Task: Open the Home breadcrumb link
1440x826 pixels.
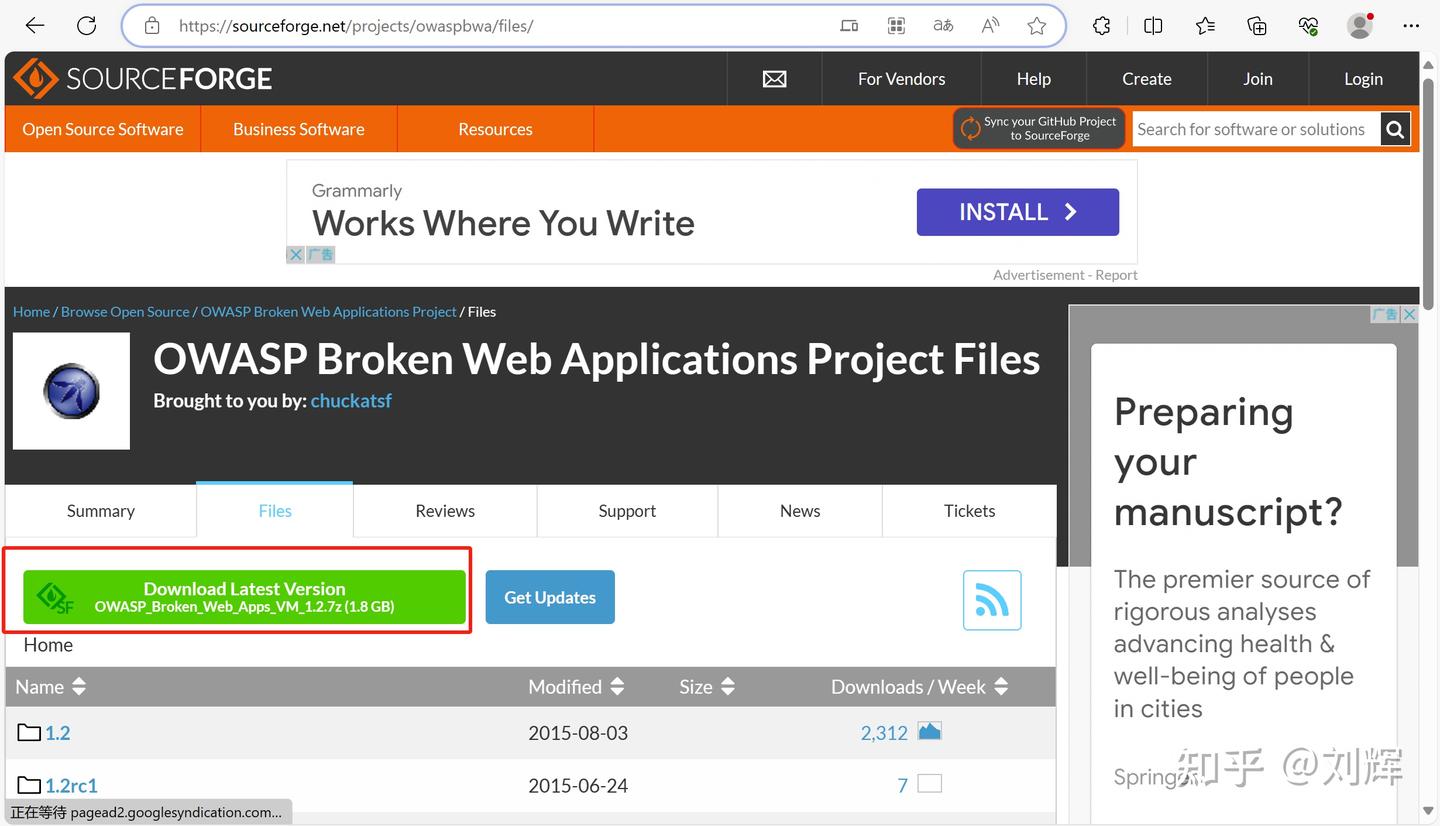Action: [31, 312]
